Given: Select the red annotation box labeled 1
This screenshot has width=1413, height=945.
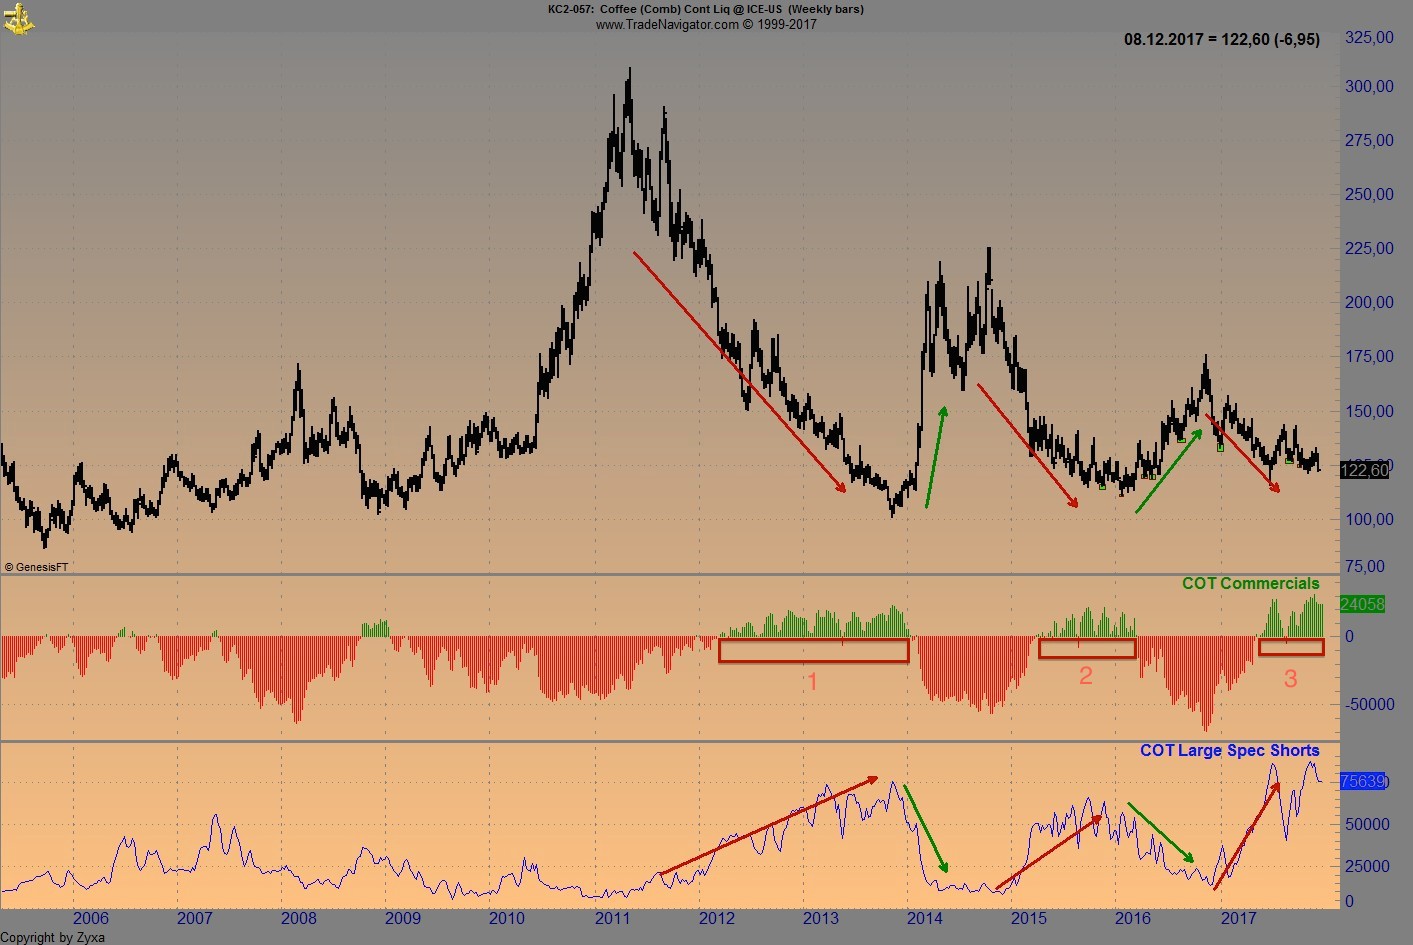Looking at the screenshot, I should 813,650.
